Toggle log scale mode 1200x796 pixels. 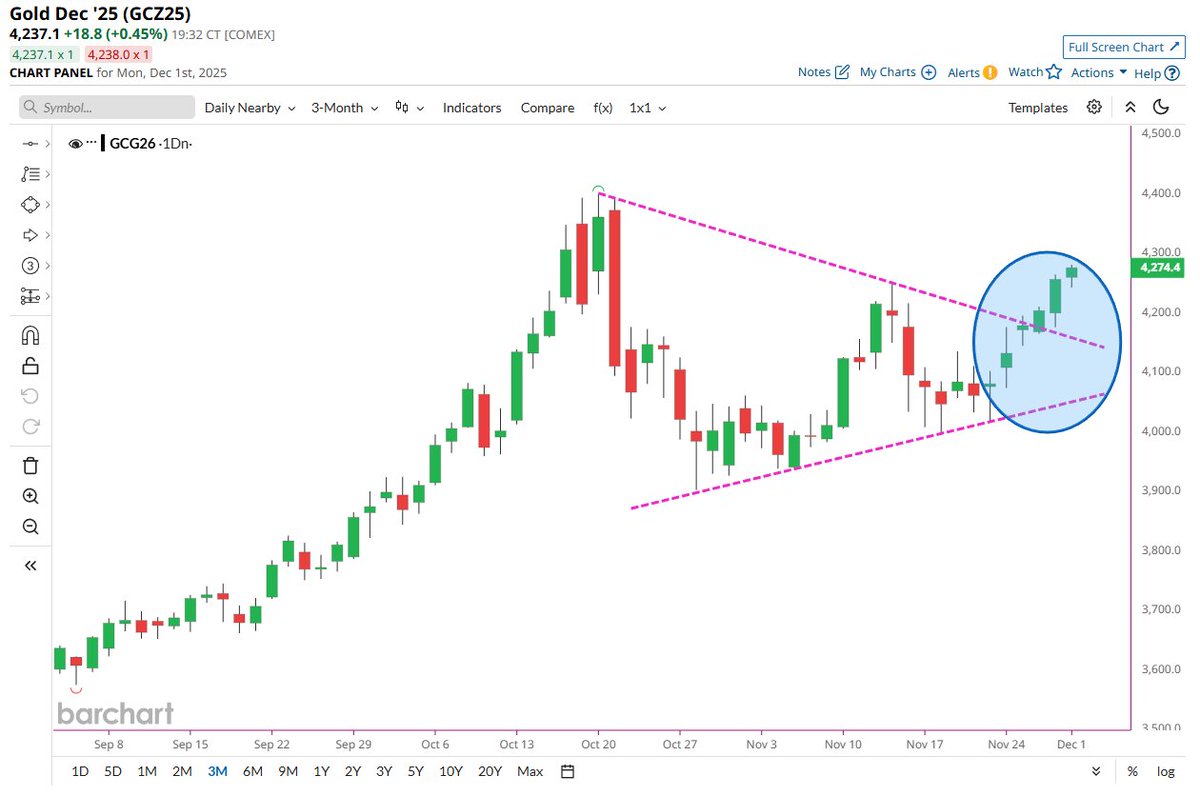click(1165, 771)
